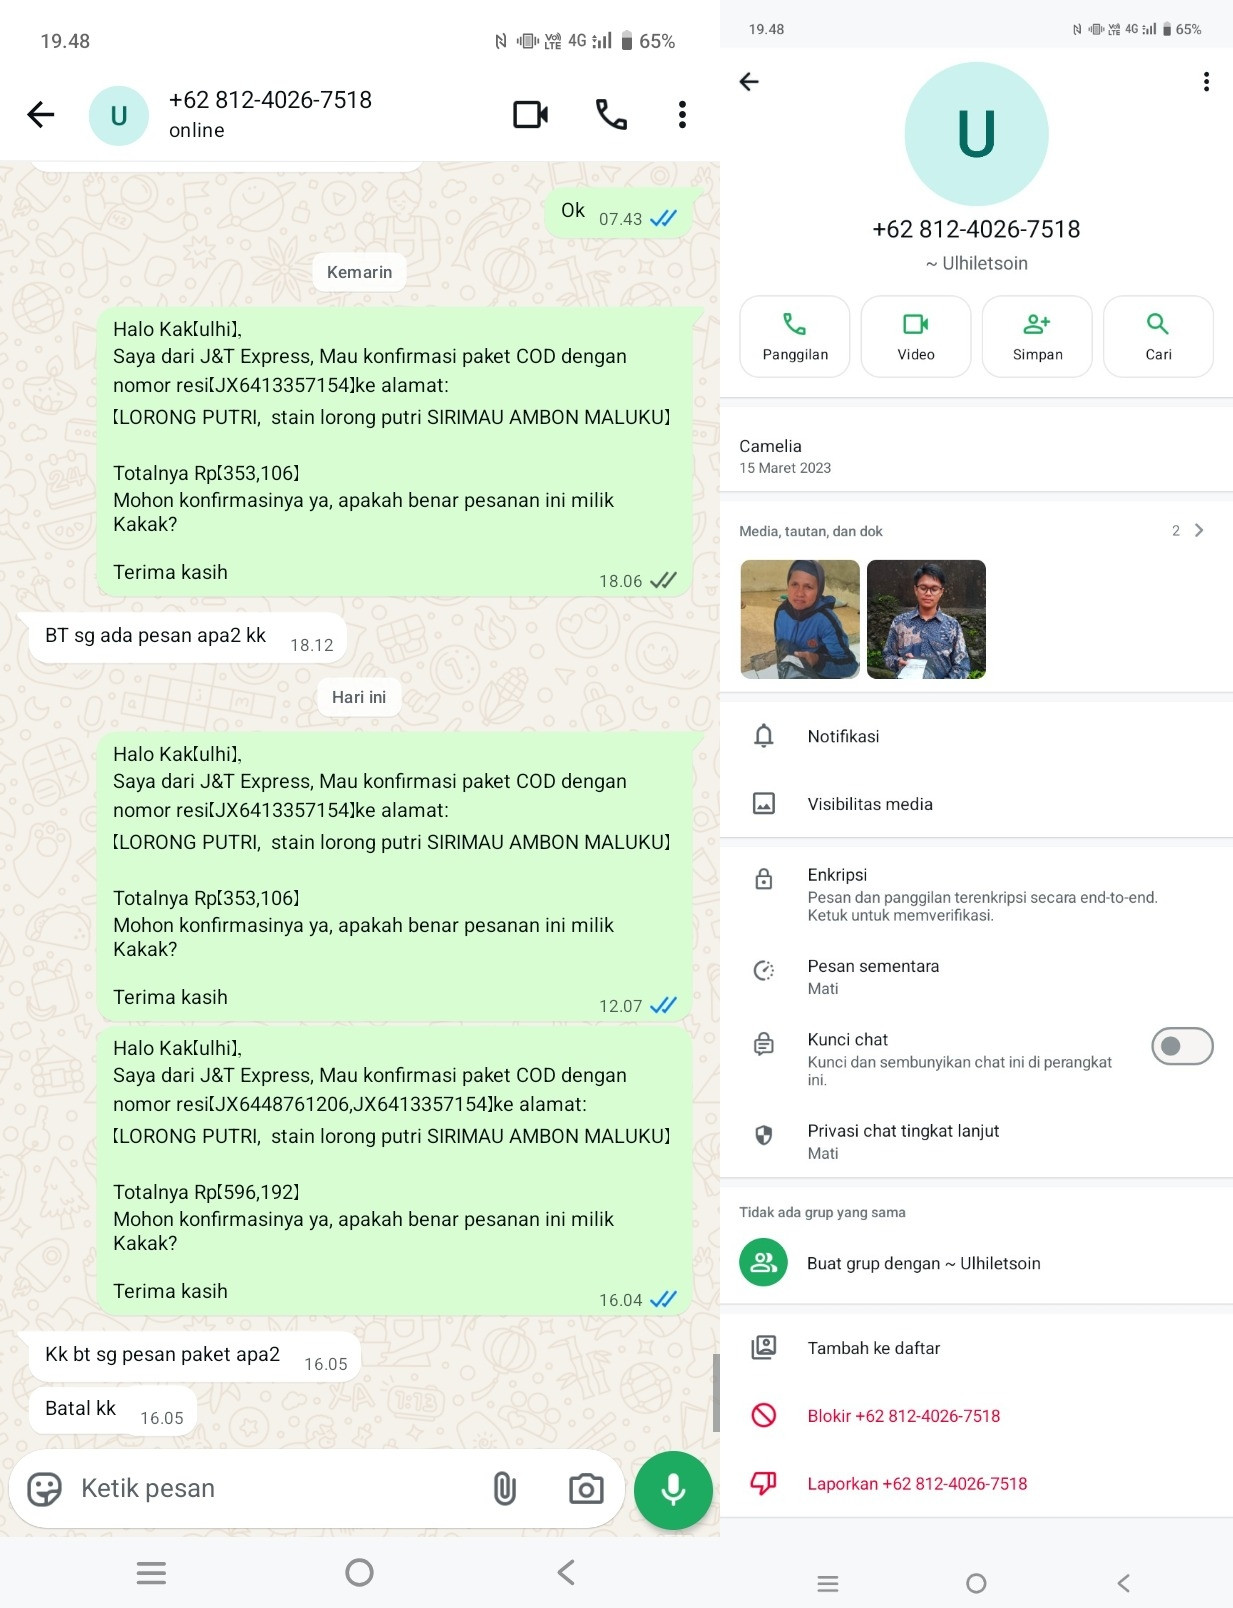Start a video call from chat header
This screenshot has height=1608, width=1233.
pos(530,115)
